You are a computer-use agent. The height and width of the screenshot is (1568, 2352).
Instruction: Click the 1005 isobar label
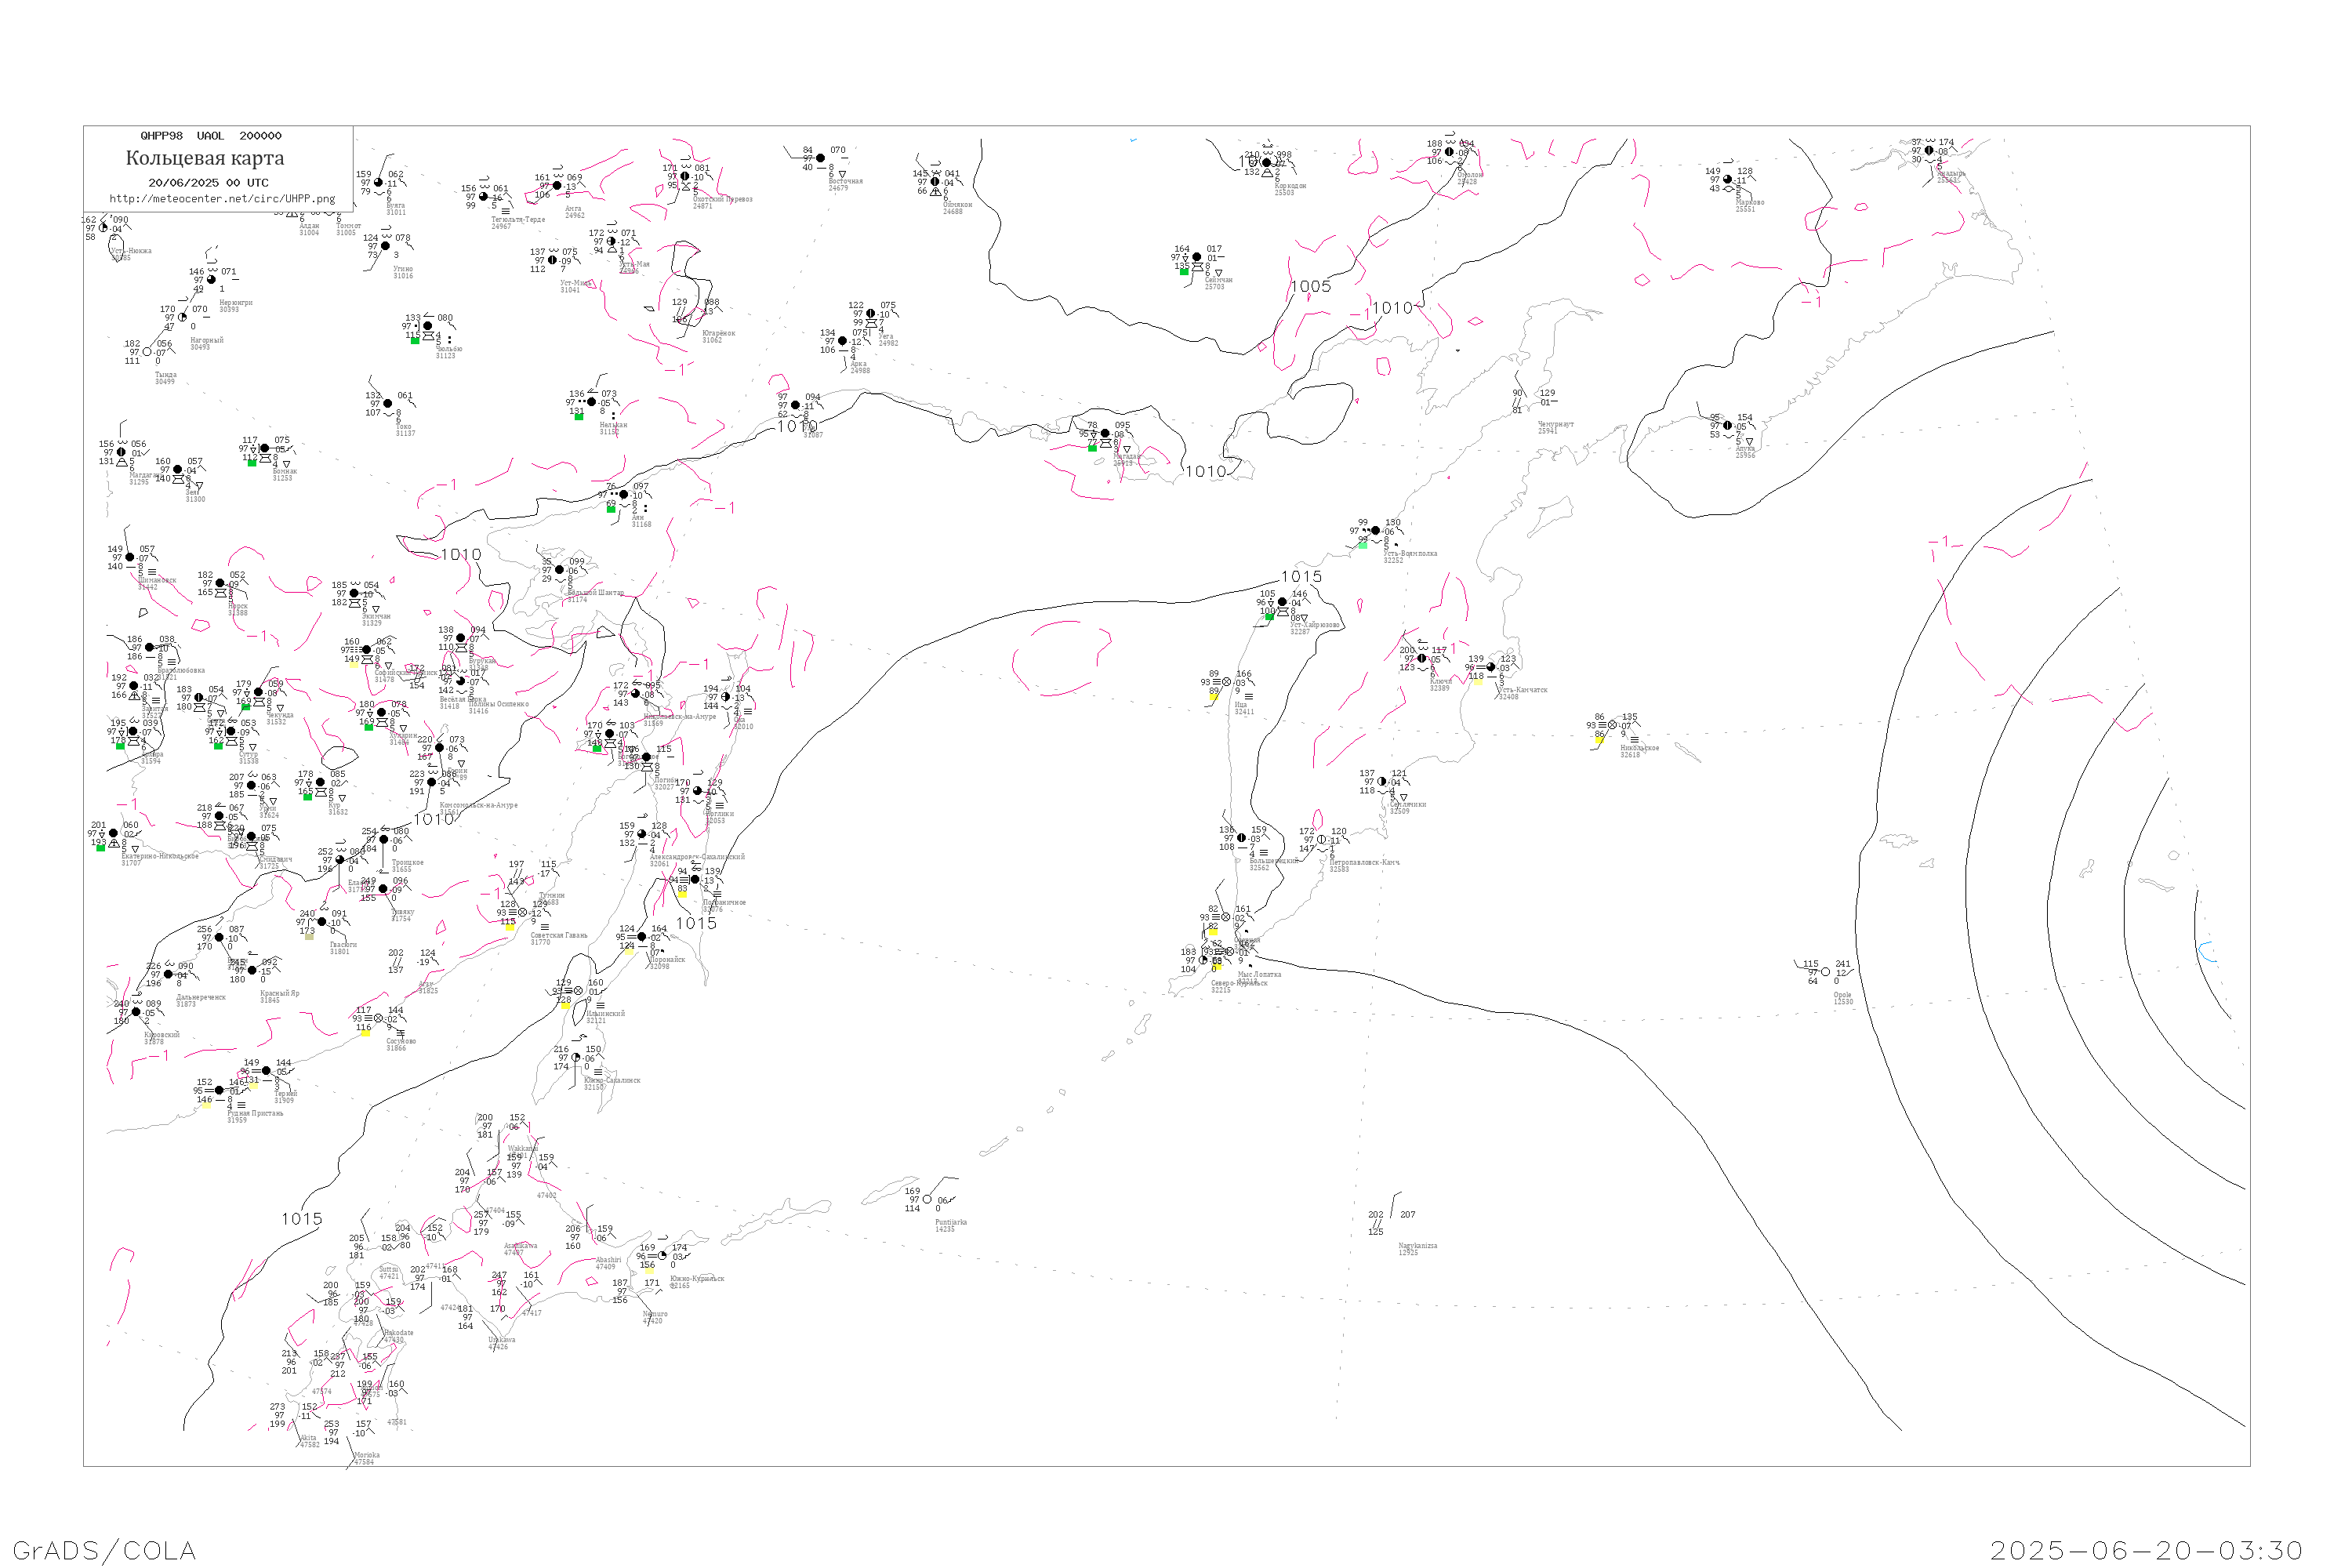[1310, 287]
